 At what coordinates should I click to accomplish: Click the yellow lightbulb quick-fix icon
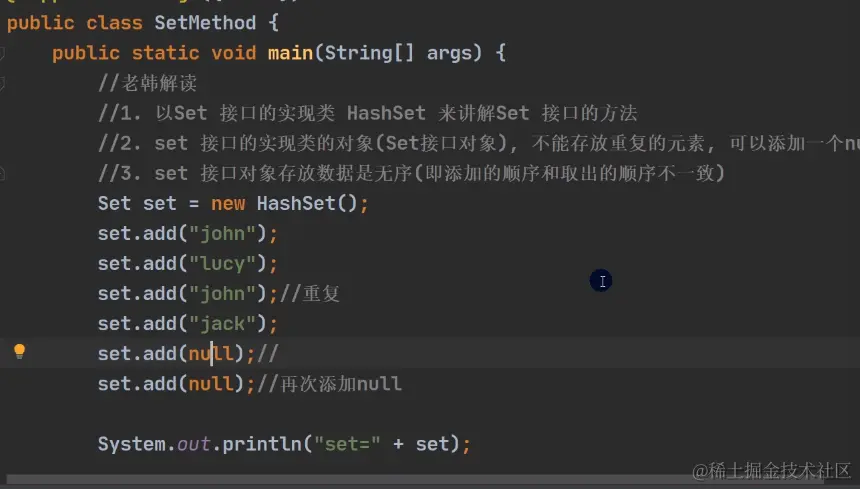coord(19,351)
